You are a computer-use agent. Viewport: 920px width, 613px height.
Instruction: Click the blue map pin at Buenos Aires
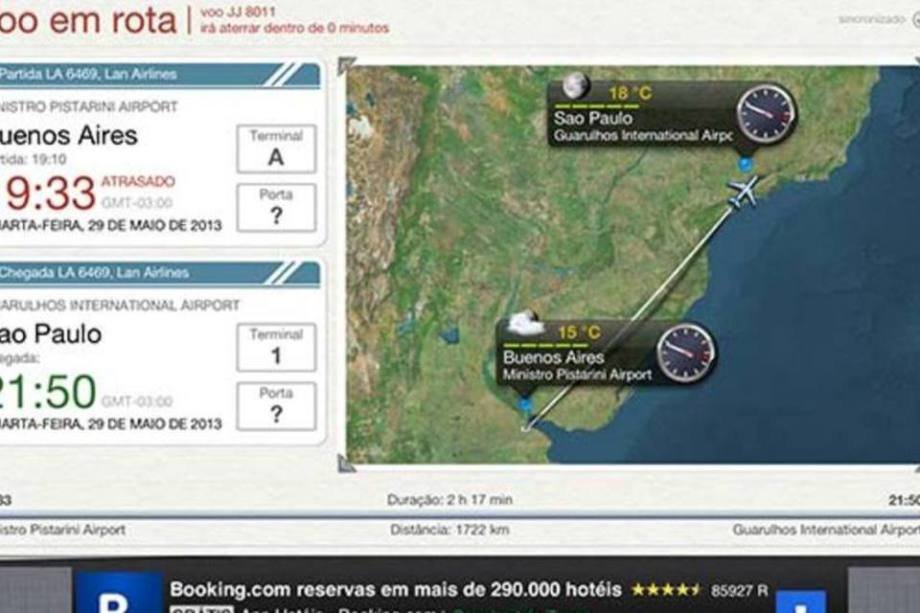click(525, 404)
